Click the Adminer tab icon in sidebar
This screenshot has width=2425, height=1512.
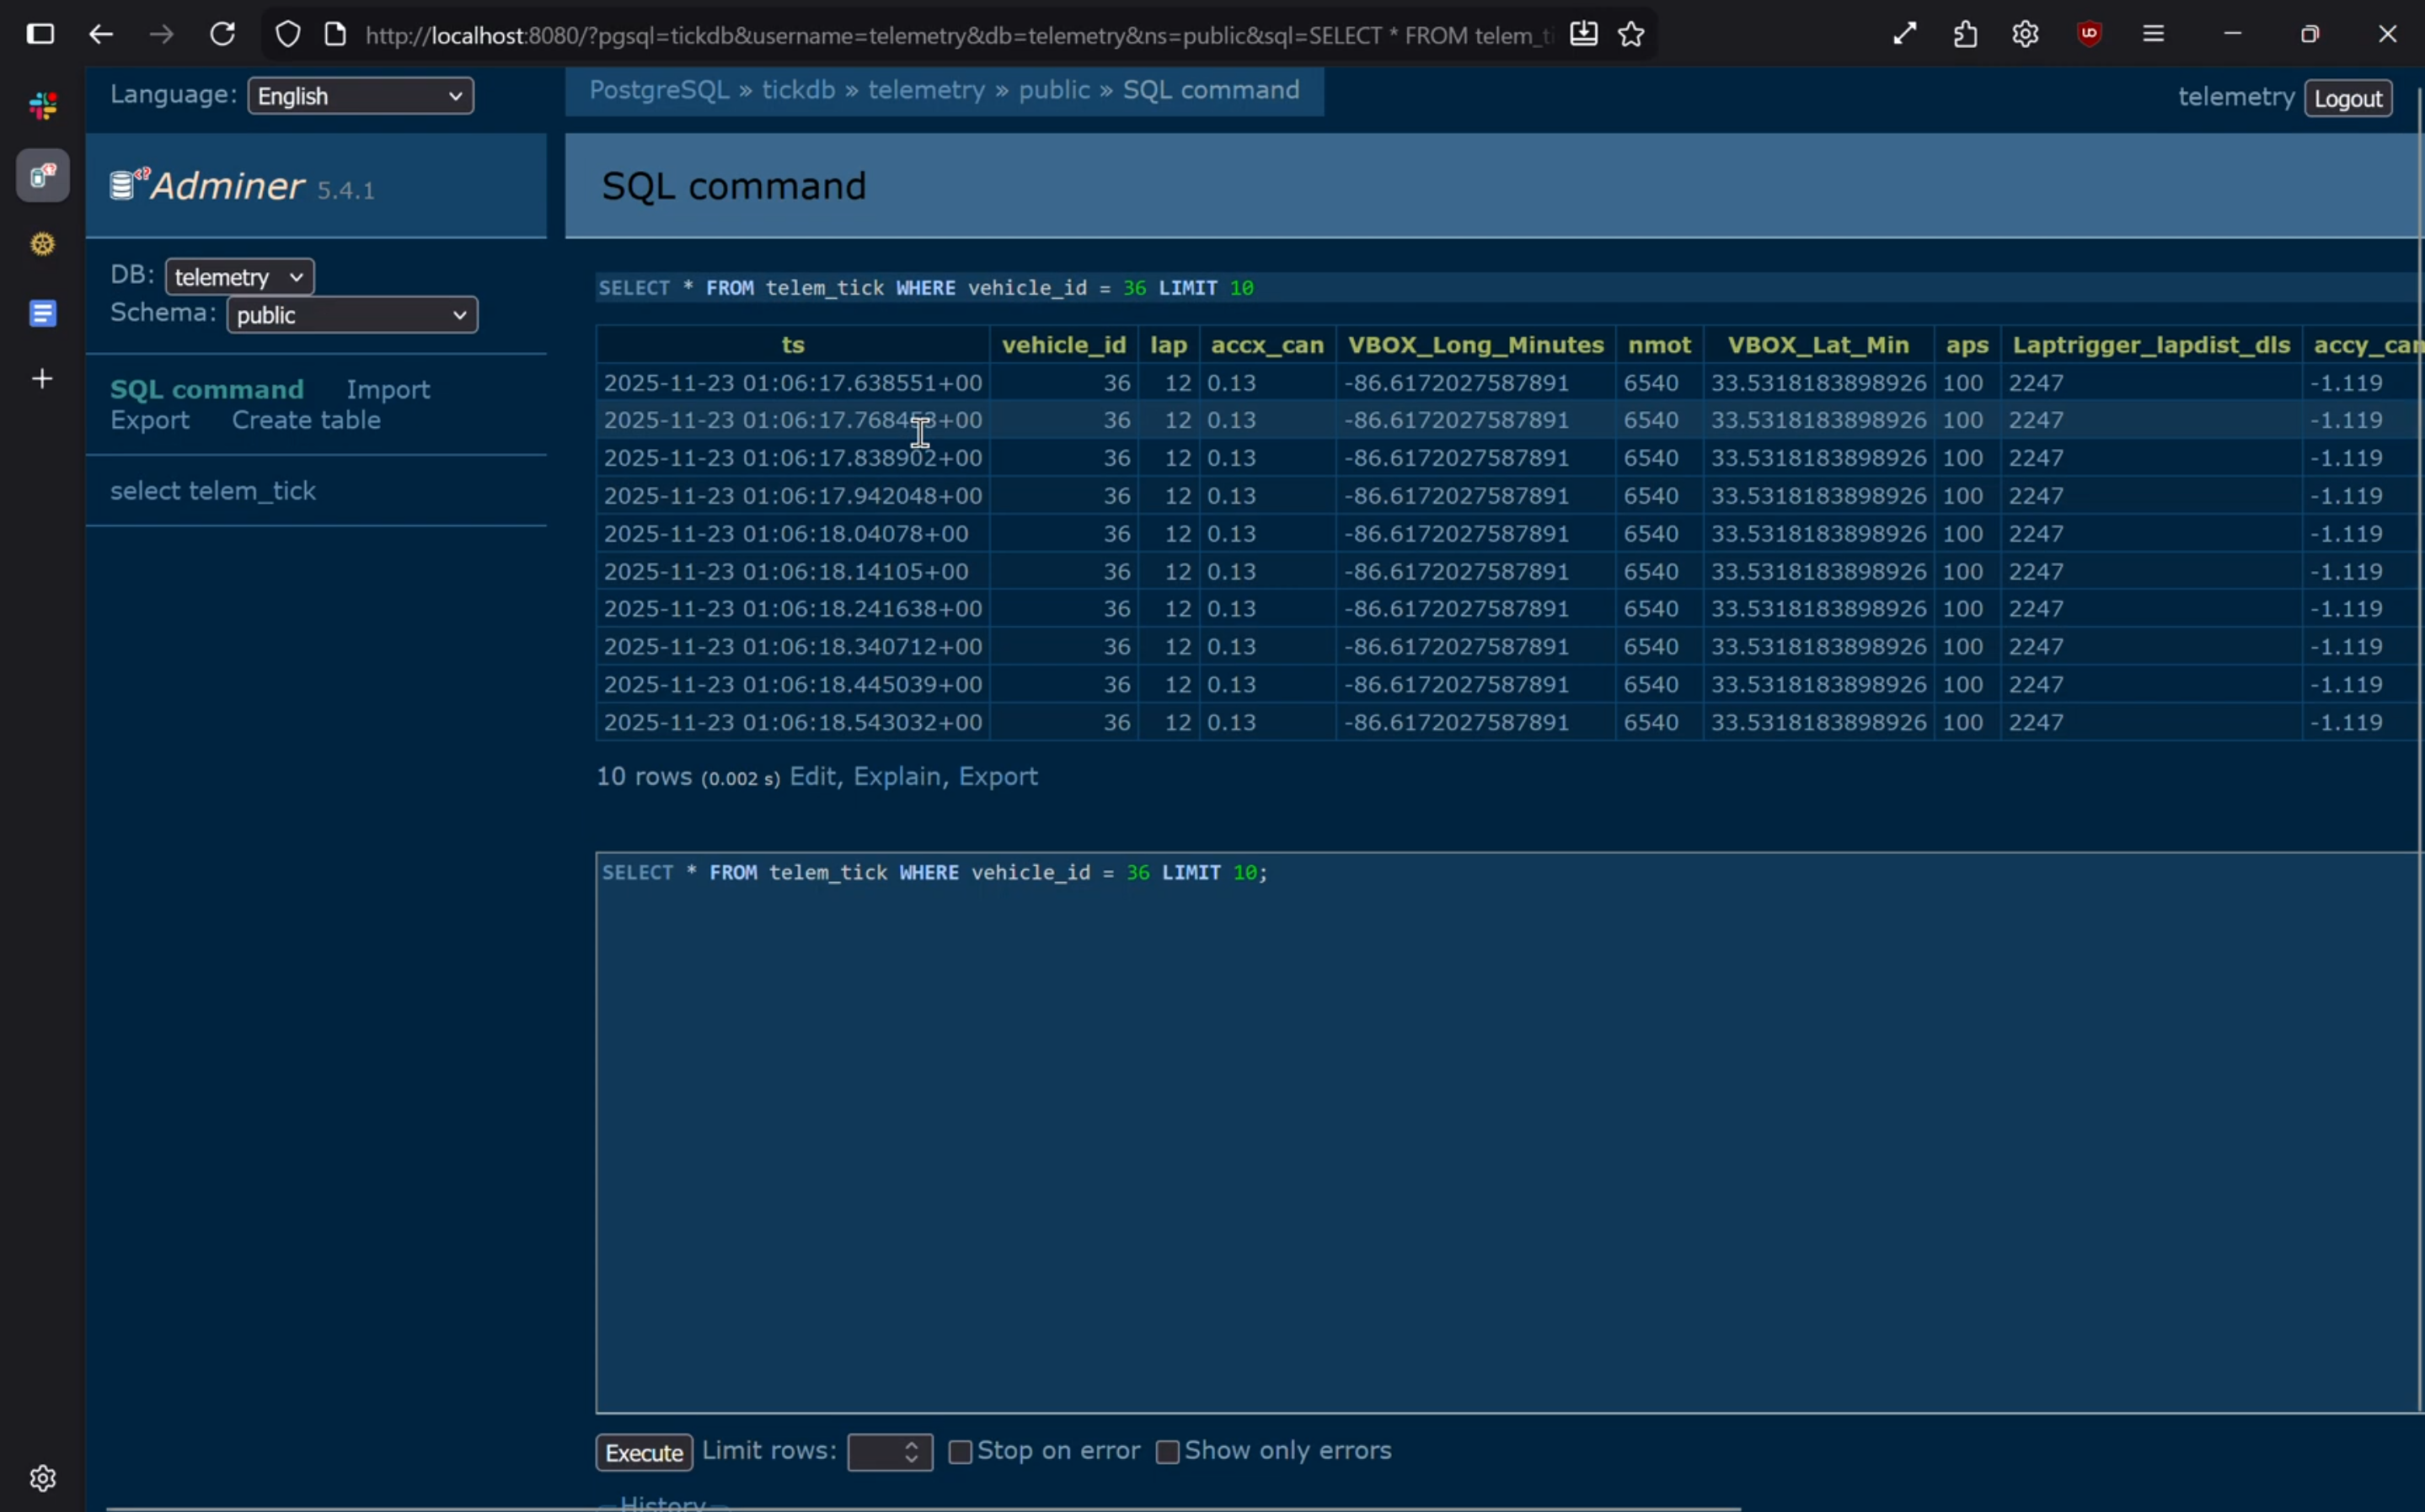click(x=42, y=176)
